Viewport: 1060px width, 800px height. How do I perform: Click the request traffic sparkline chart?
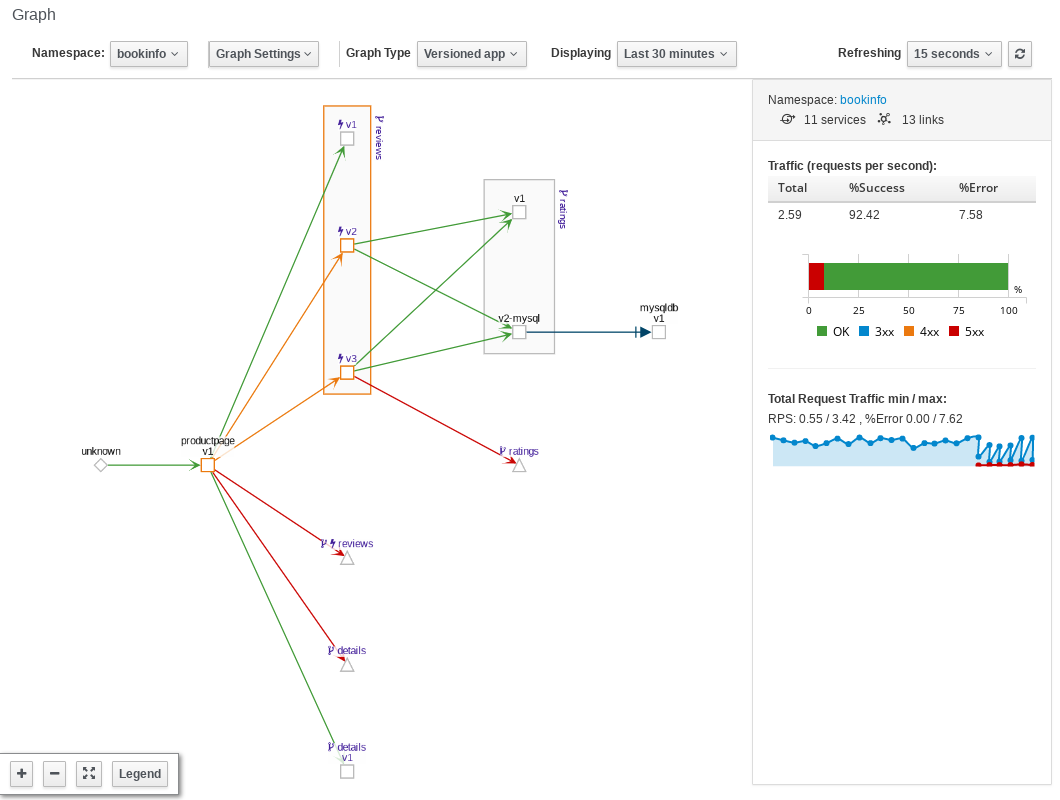900,448
